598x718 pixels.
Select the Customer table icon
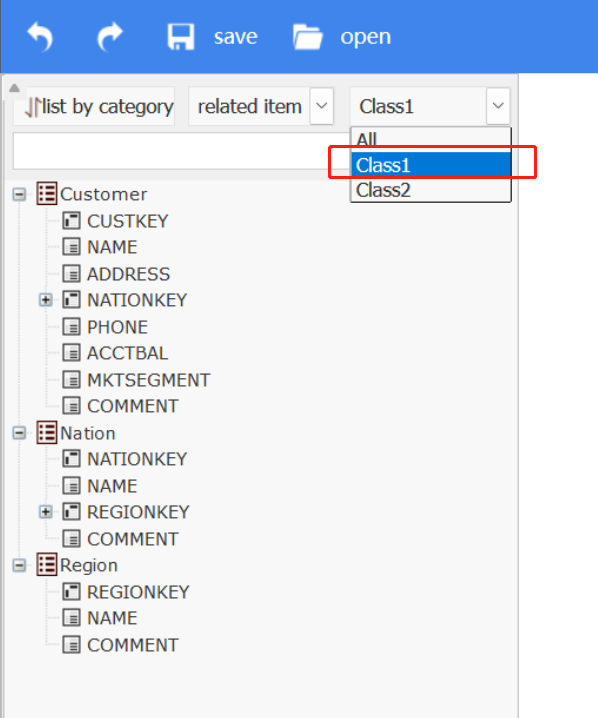click(x=47, y=194)
